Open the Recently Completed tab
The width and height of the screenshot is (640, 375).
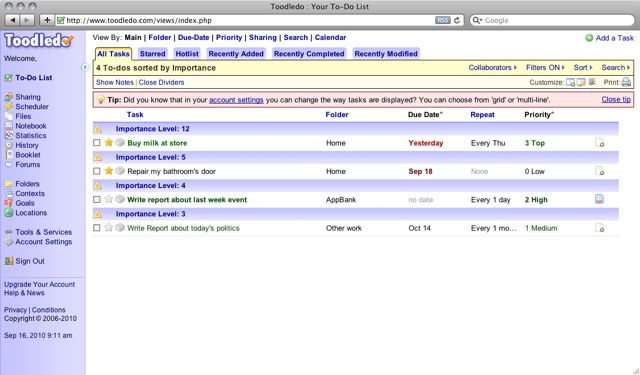[309, 53]
